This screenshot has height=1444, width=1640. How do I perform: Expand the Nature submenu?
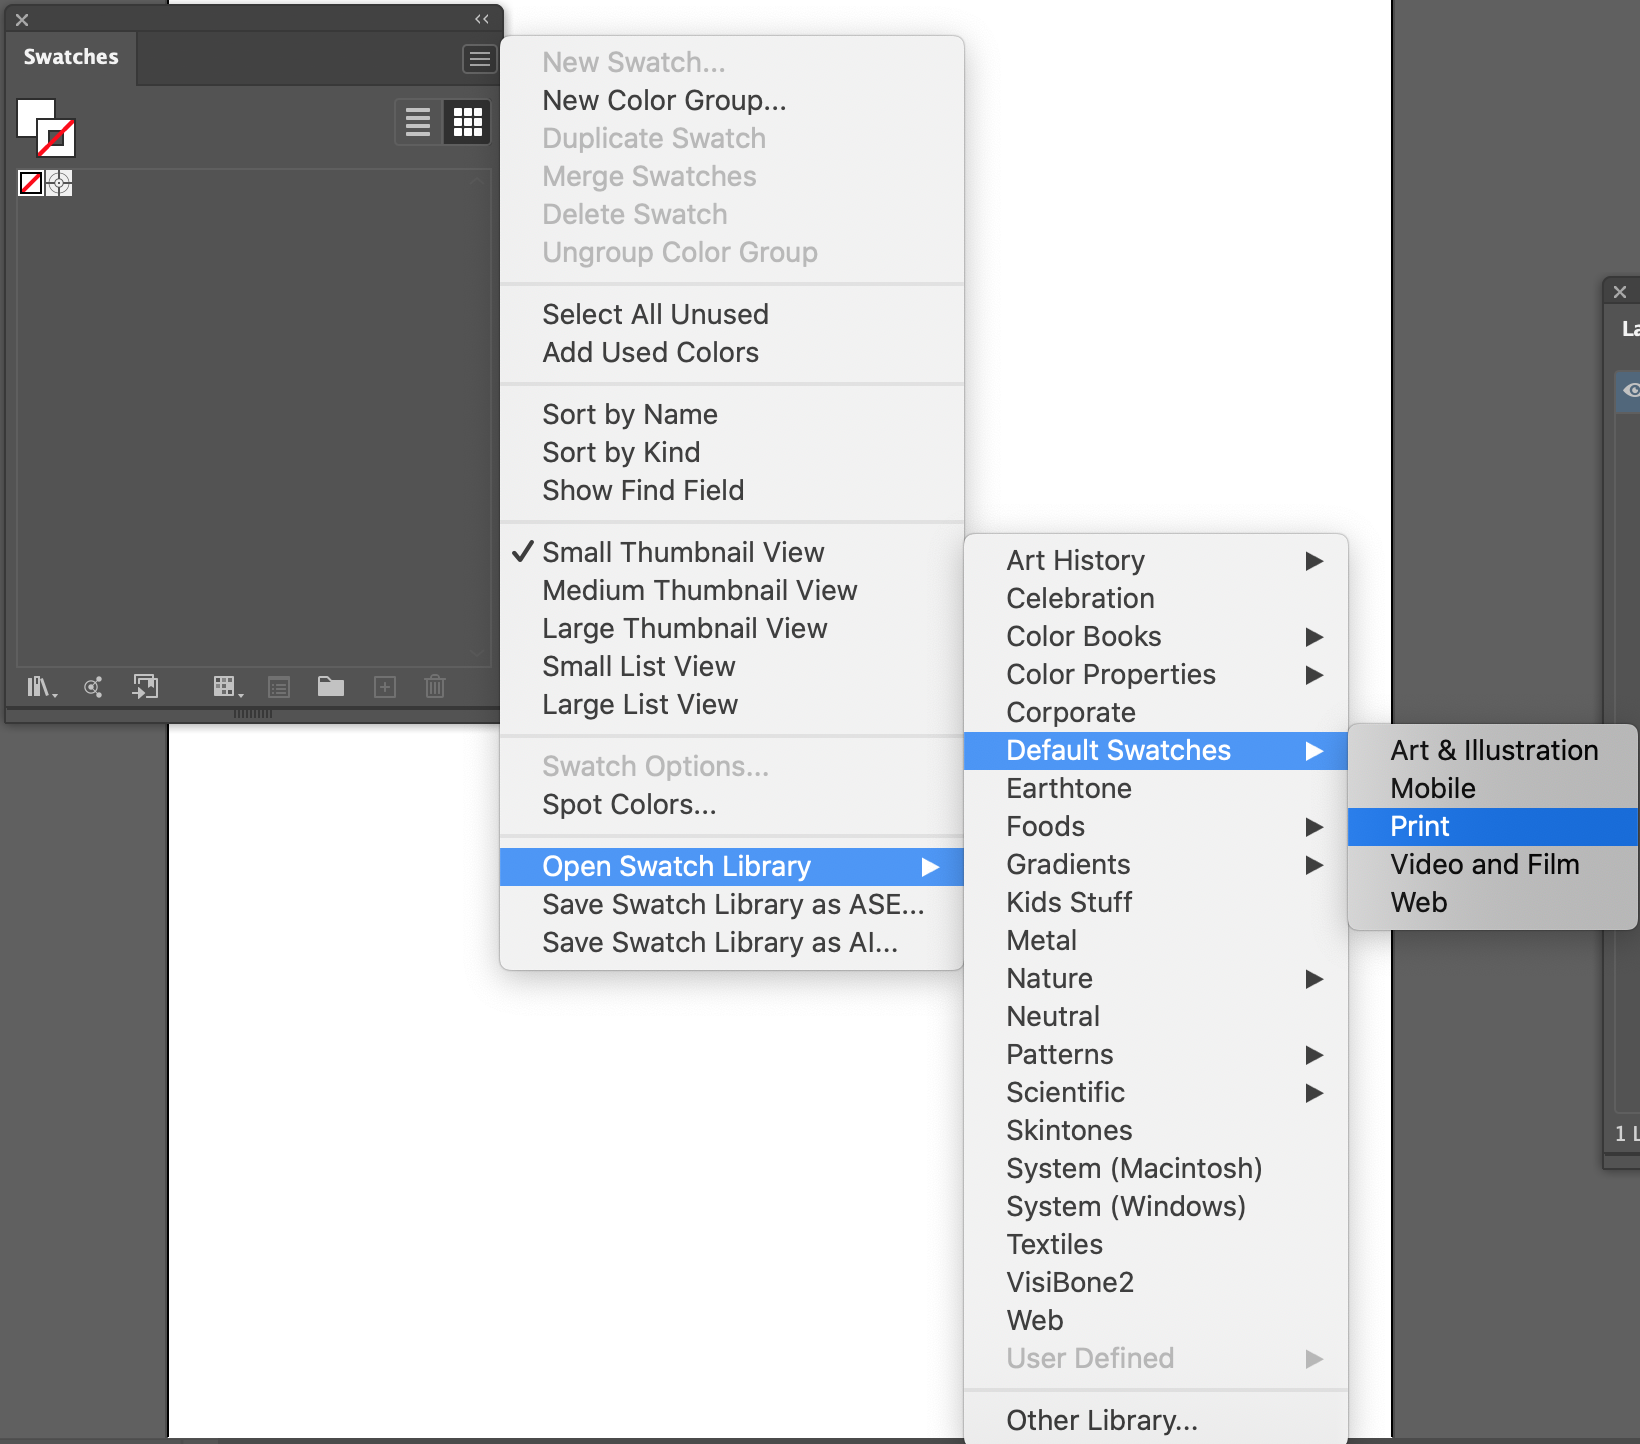[1156, 978]
